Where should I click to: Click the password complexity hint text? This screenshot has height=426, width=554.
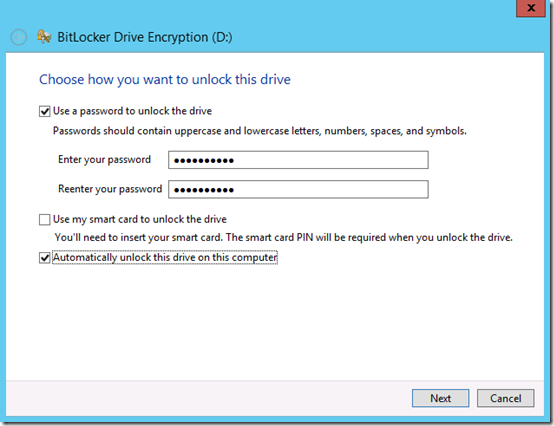(260, 131)
